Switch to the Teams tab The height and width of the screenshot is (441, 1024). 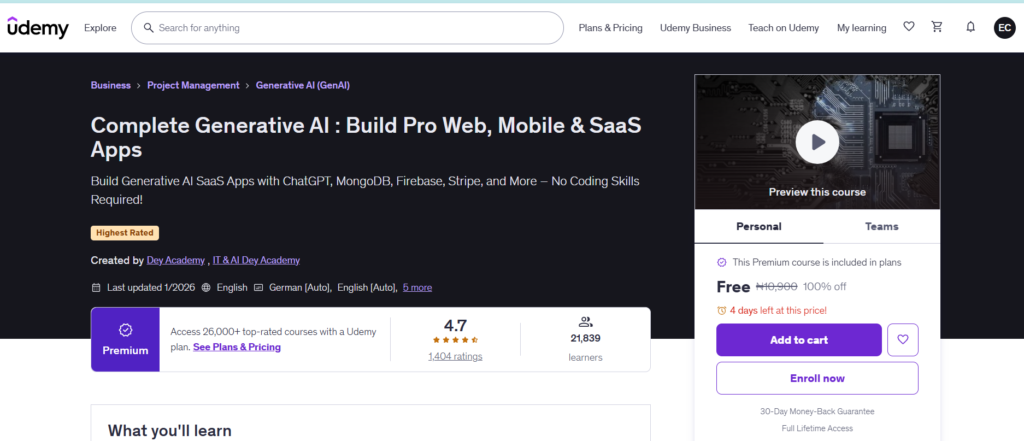pyautogui.click(x=882, y=227)
